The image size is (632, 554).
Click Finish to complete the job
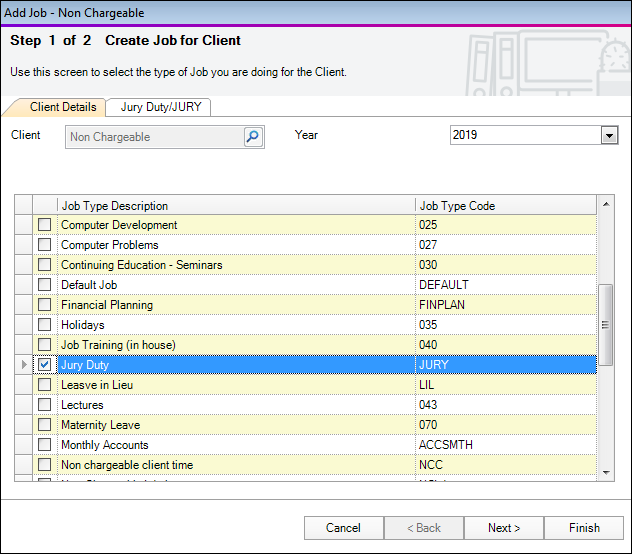[584, 528]
